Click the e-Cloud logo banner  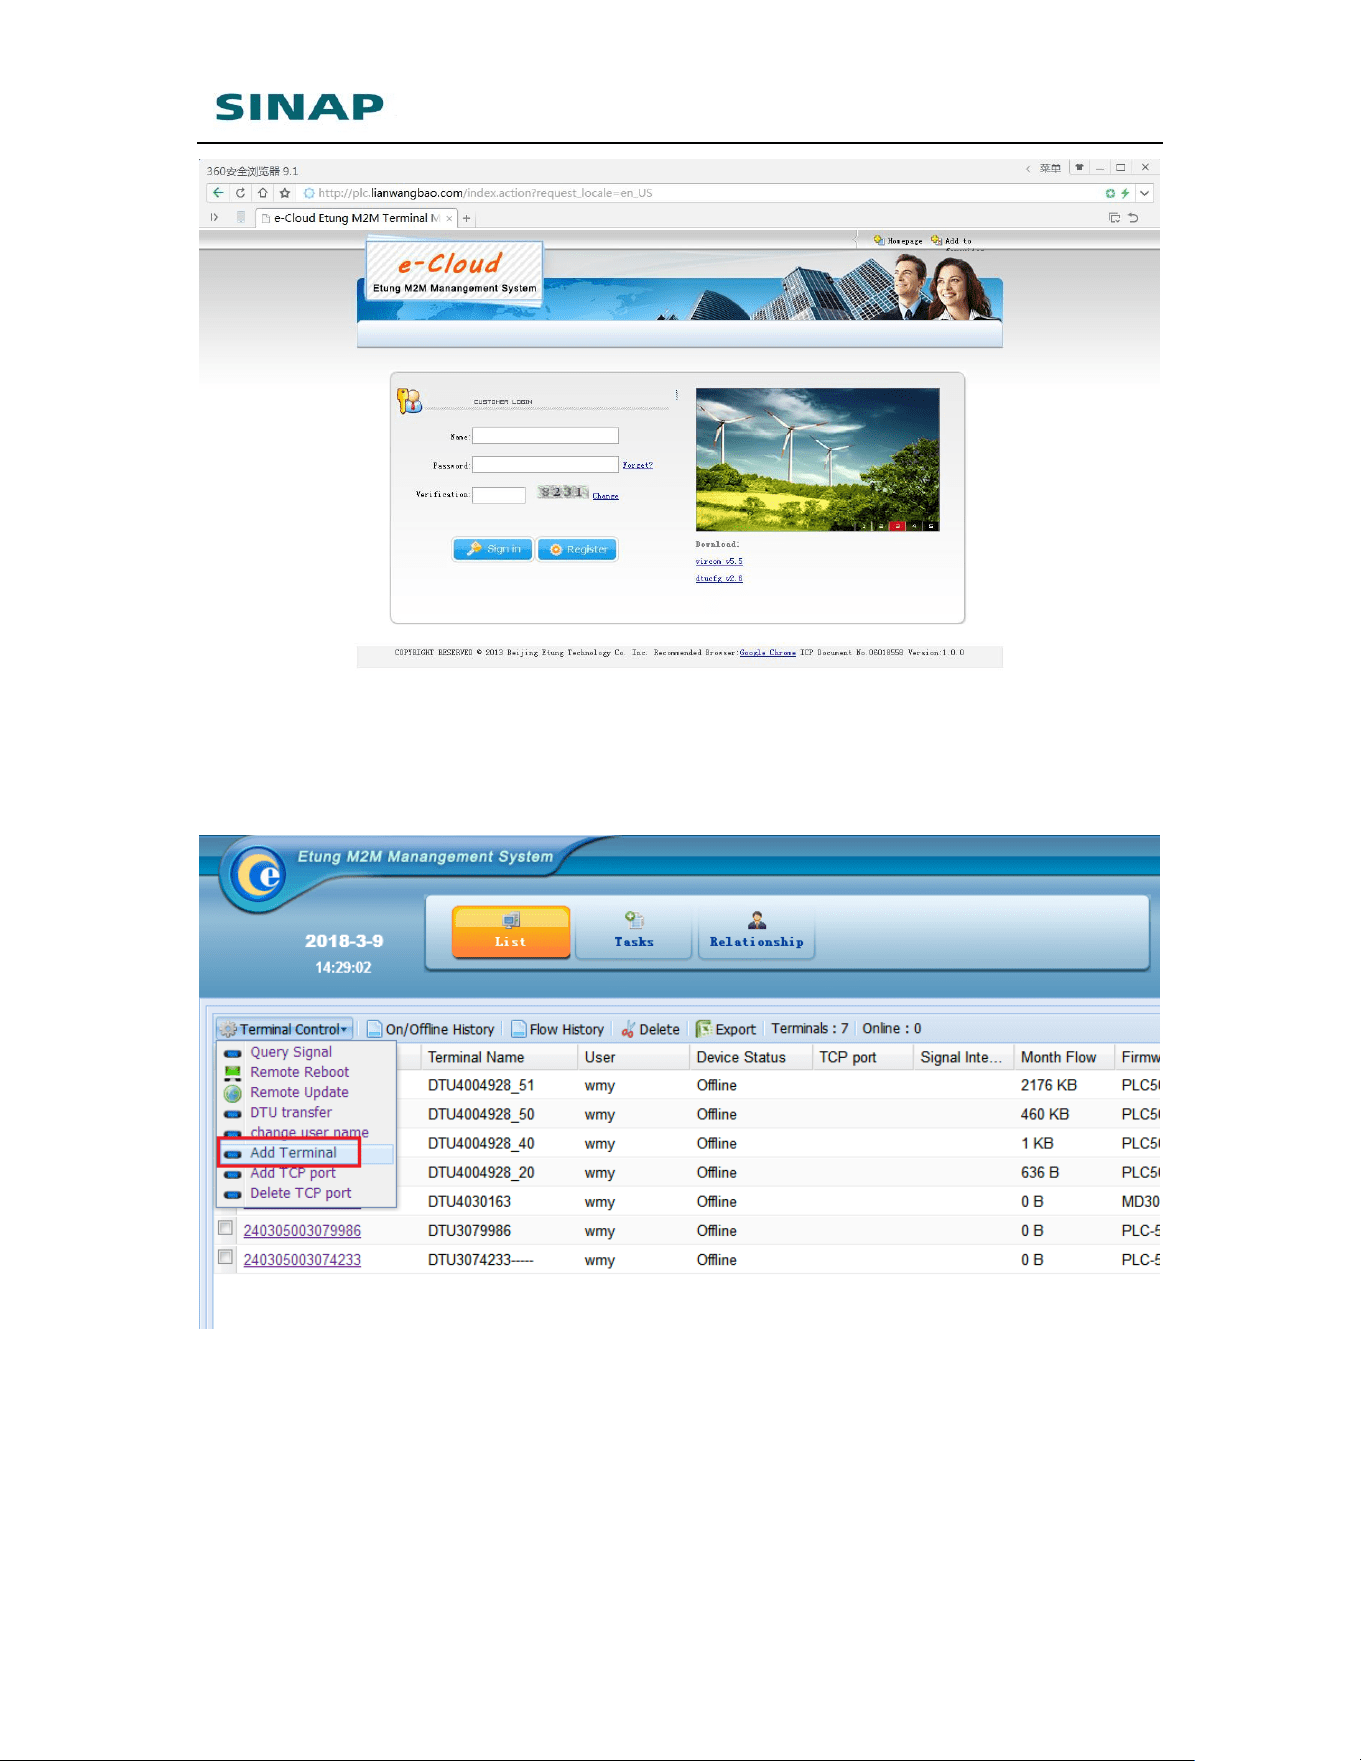point(455,270)
